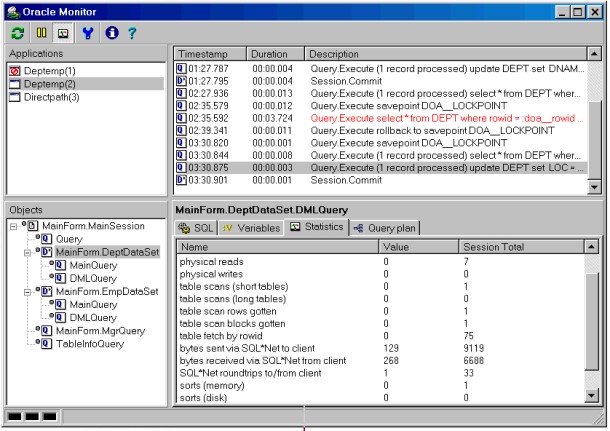Click the Oracle Monitor title bar app icon

(x=14, y=12)
